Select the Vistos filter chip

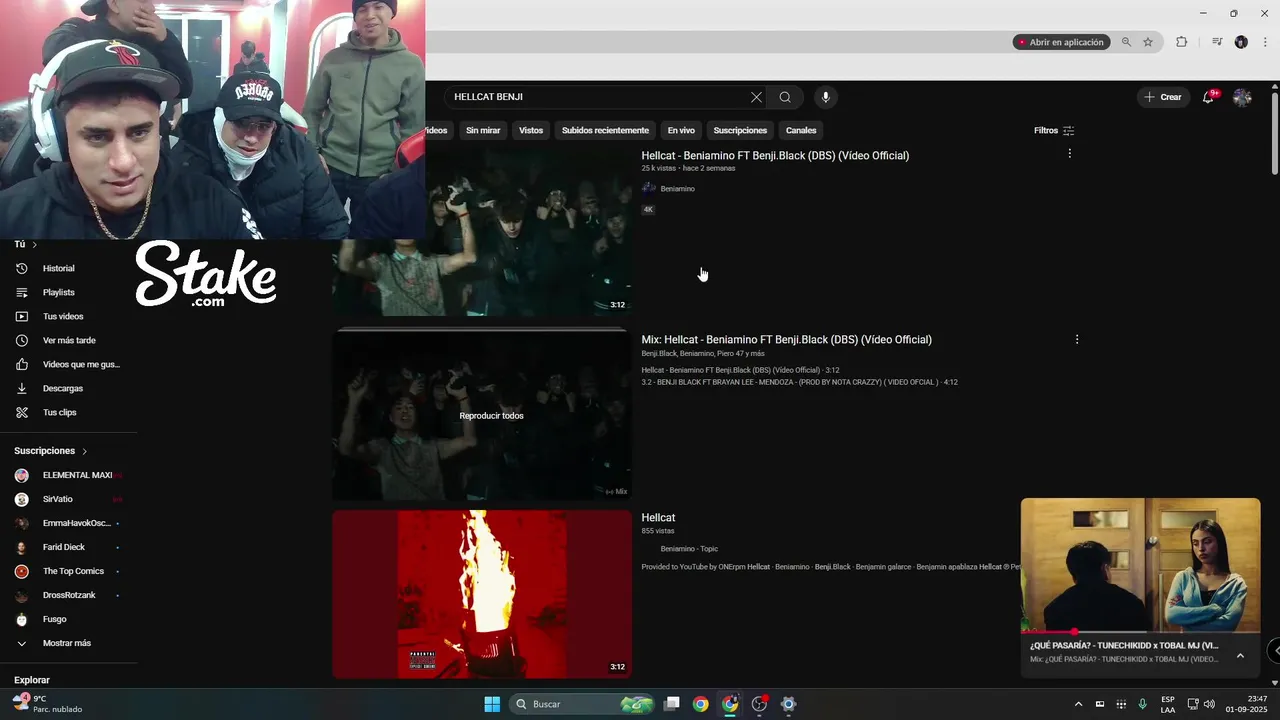(x=531, y=130)
